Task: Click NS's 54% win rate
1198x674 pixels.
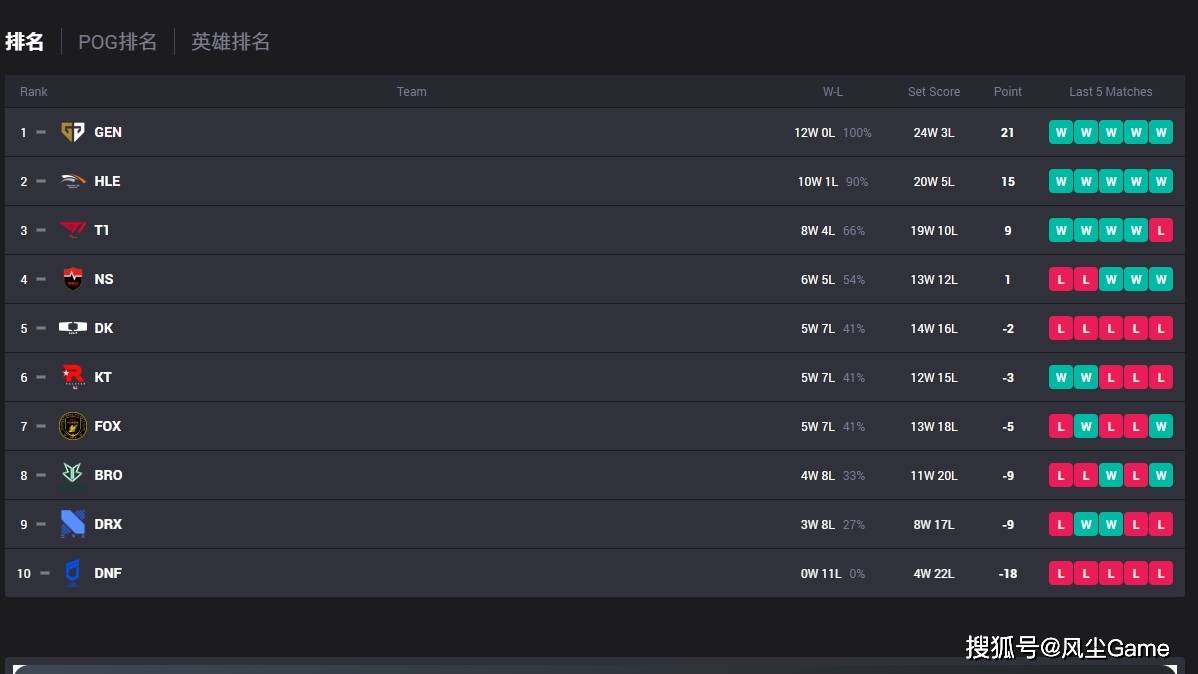Action: coord(854,279)
